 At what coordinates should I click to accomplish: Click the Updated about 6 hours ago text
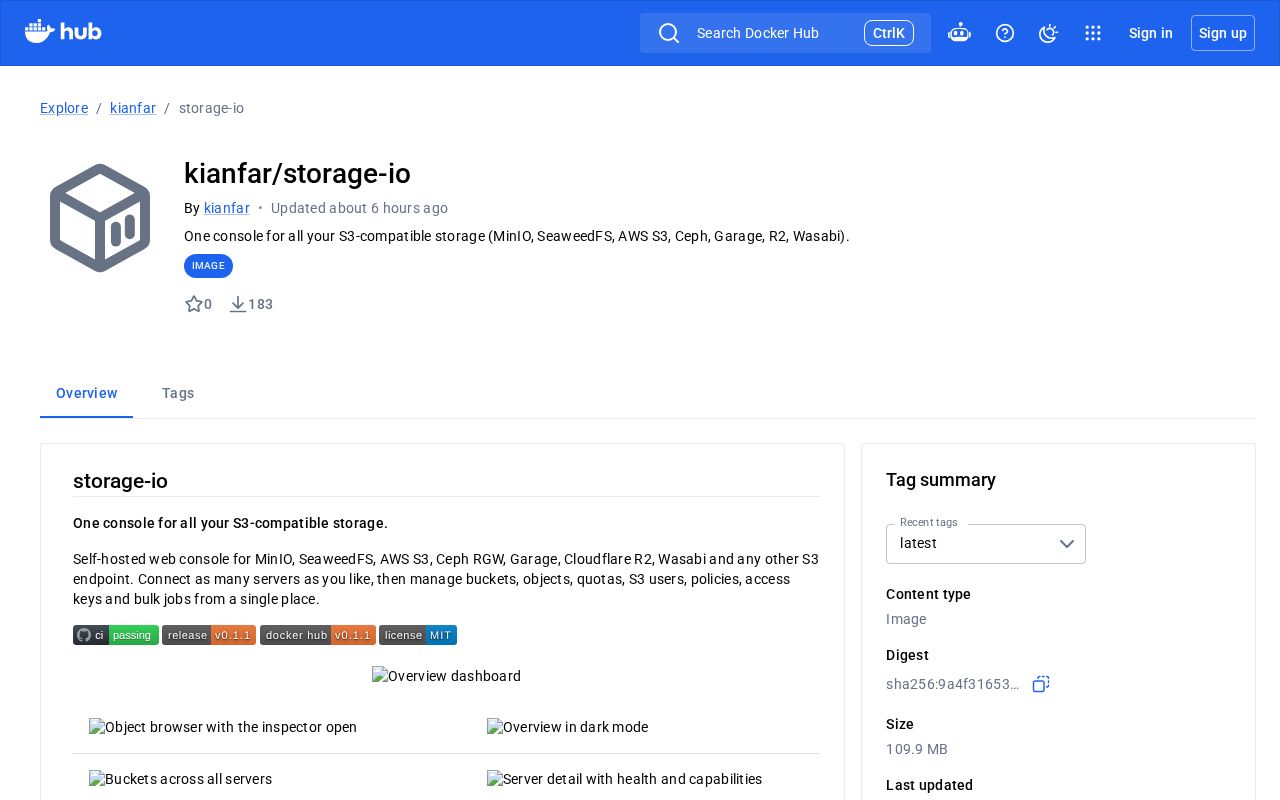[359, 208]
